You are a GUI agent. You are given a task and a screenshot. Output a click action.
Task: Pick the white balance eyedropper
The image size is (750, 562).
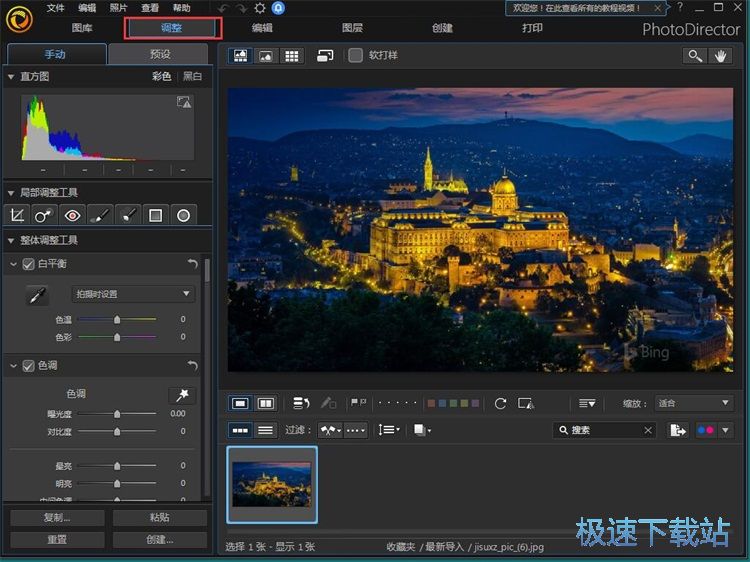[x=36, y=295]
